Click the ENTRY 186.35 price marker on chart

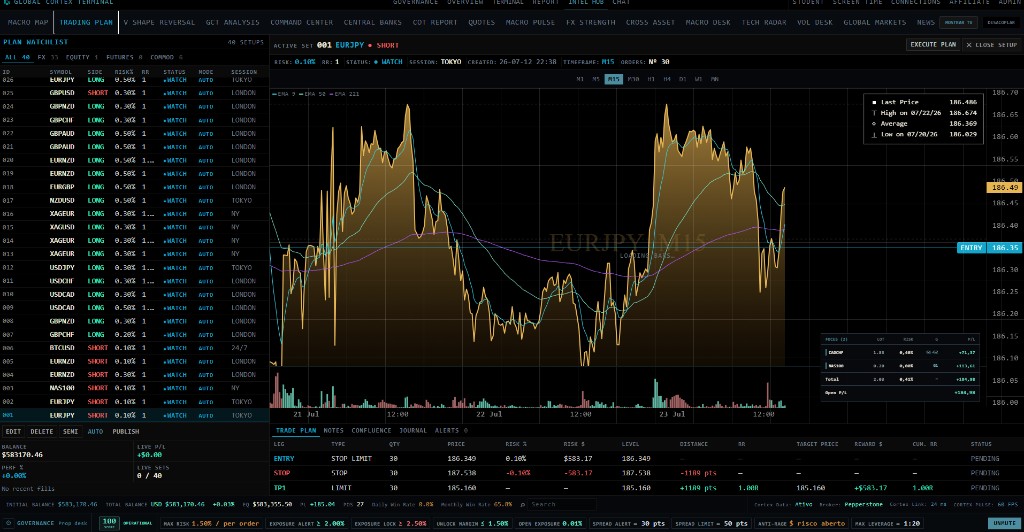tap(989, 247)
